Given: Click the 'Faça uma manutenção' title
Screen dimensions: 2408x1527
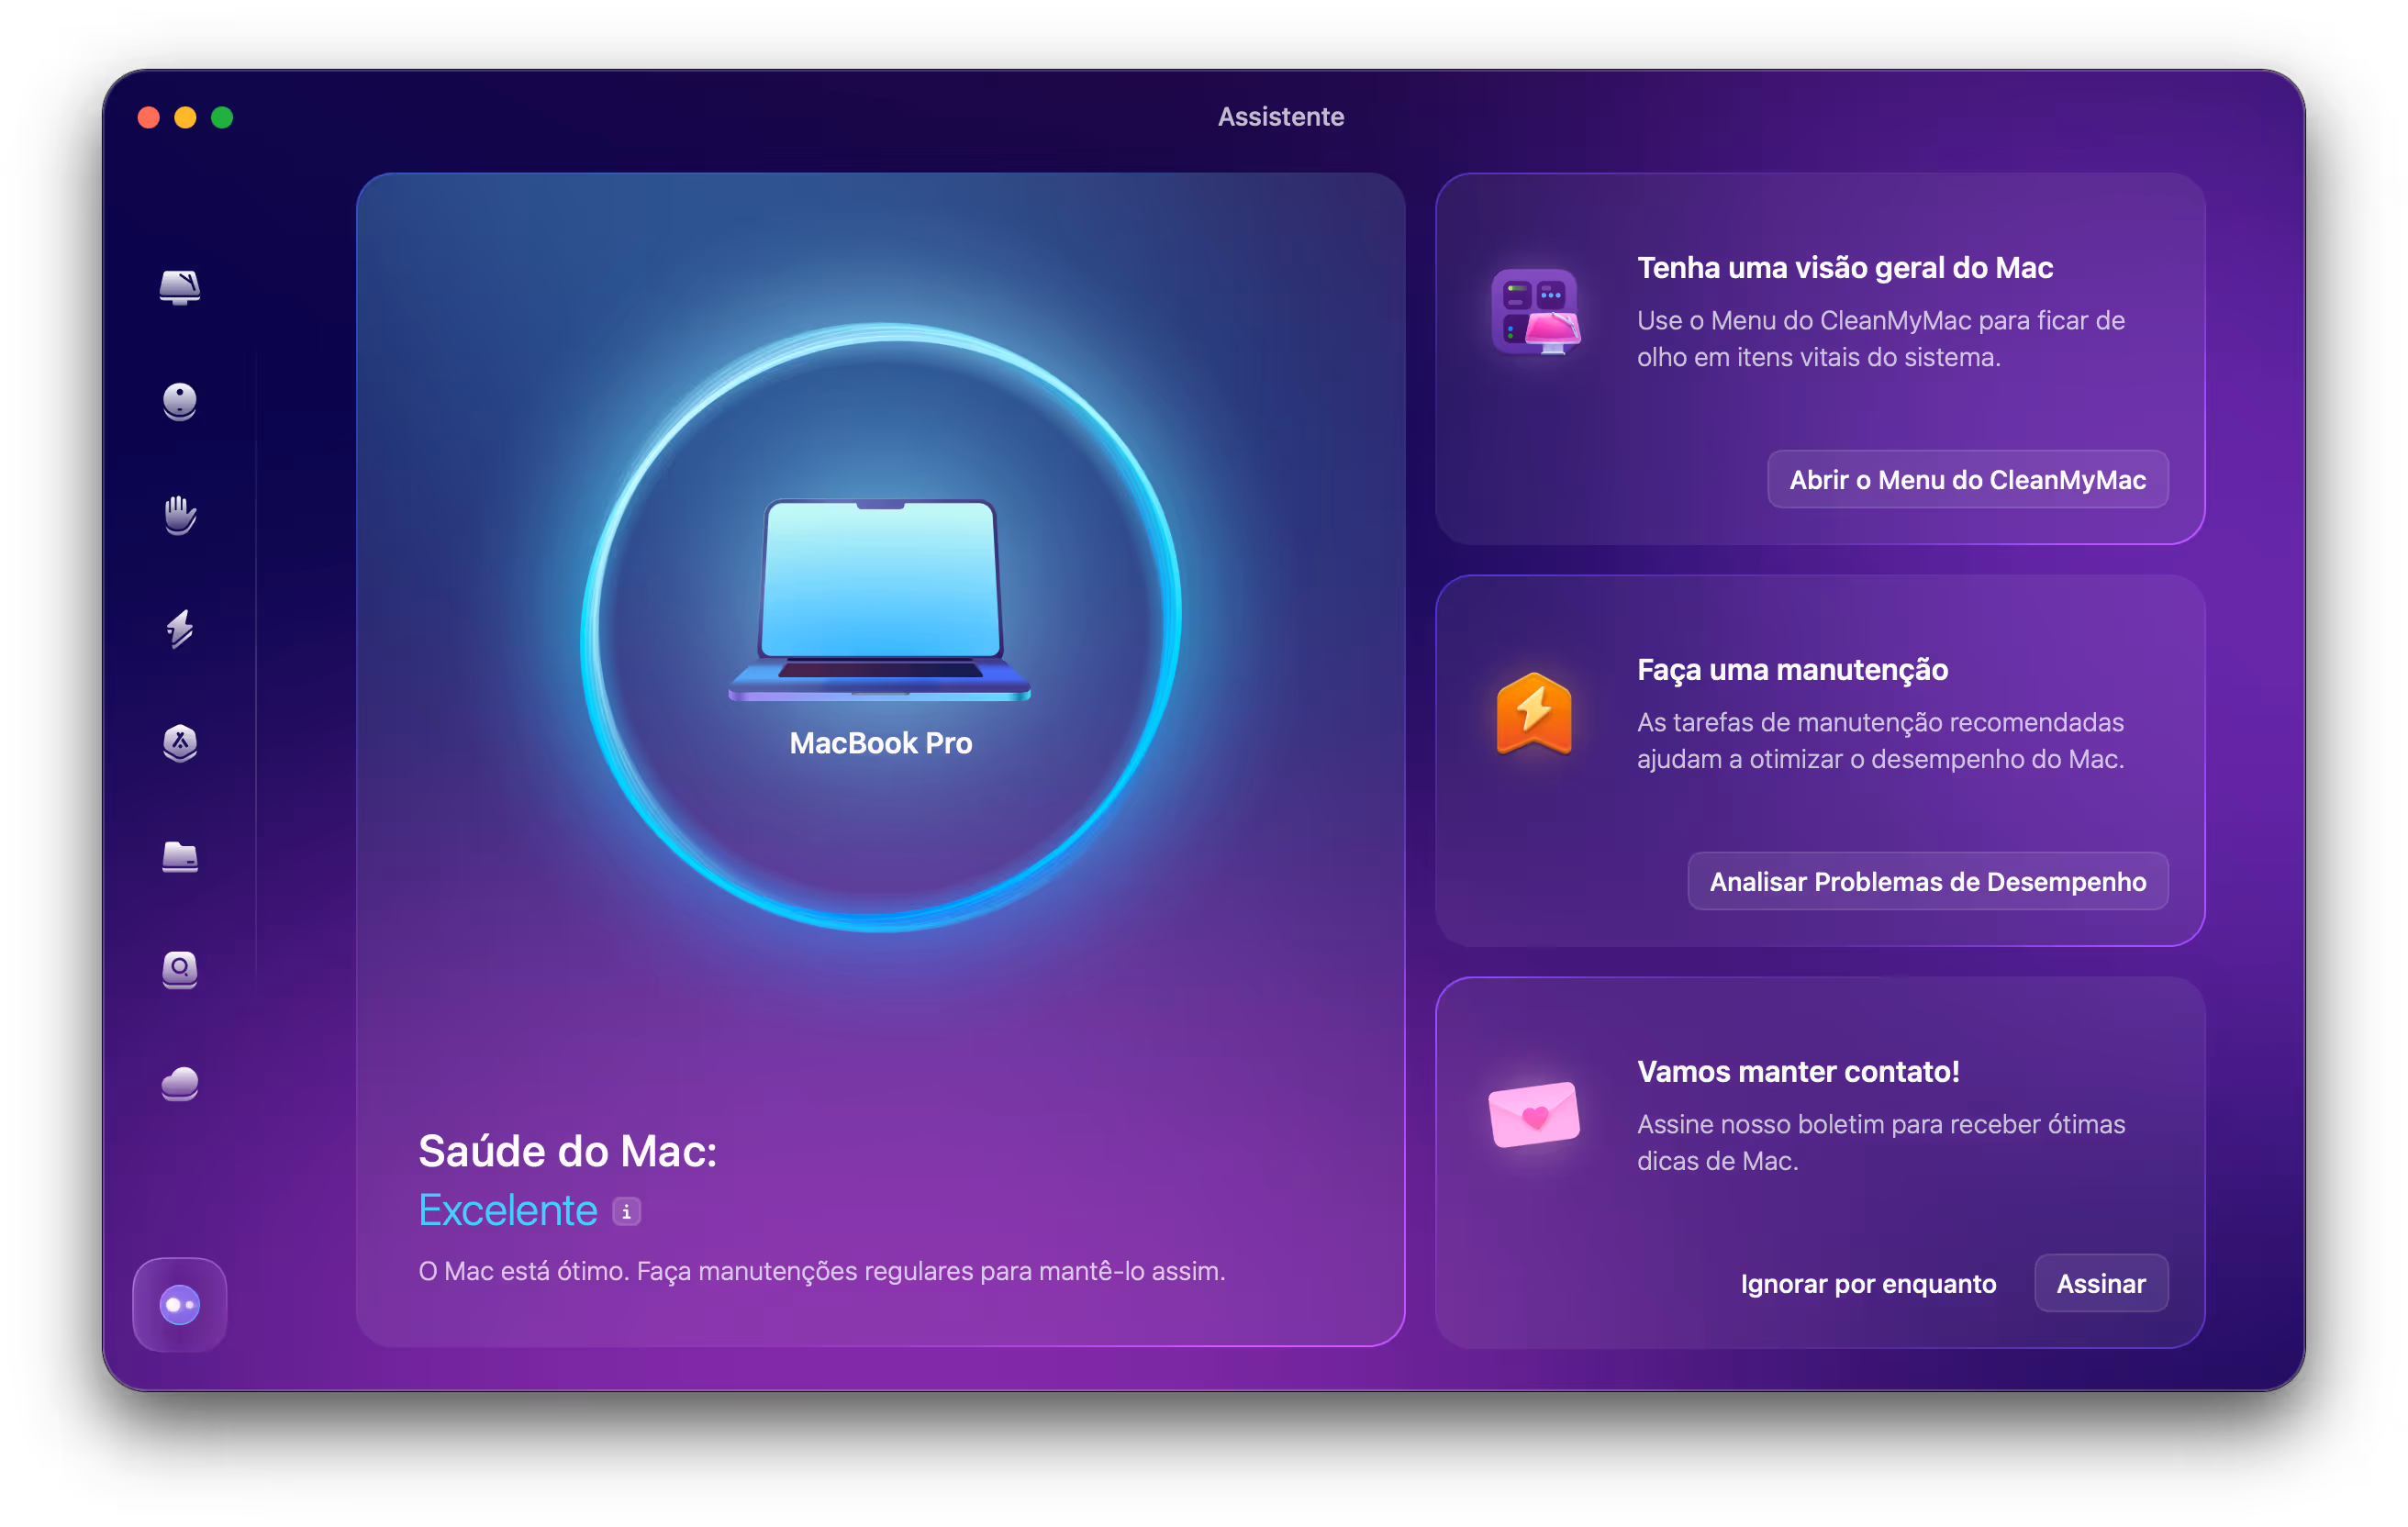Looking at the screenshot, I should [1792, 670].
